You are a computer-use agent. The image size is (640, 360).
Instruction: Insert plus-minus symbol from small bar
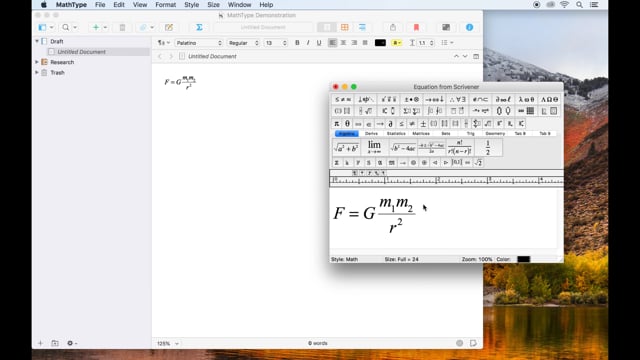pyautogui.click(x=423, y=124)
